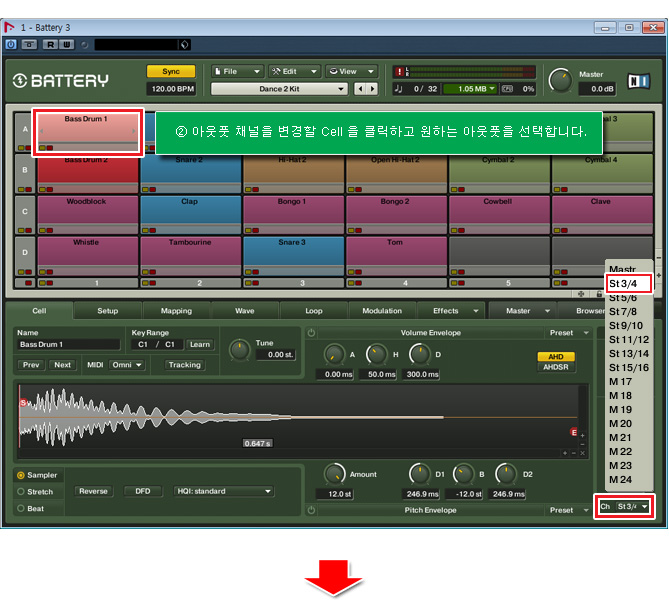Viewport: 669px width, 608px height.
Task: Click waveform zoom-in plus icon
Action: [x=565, y=453]
